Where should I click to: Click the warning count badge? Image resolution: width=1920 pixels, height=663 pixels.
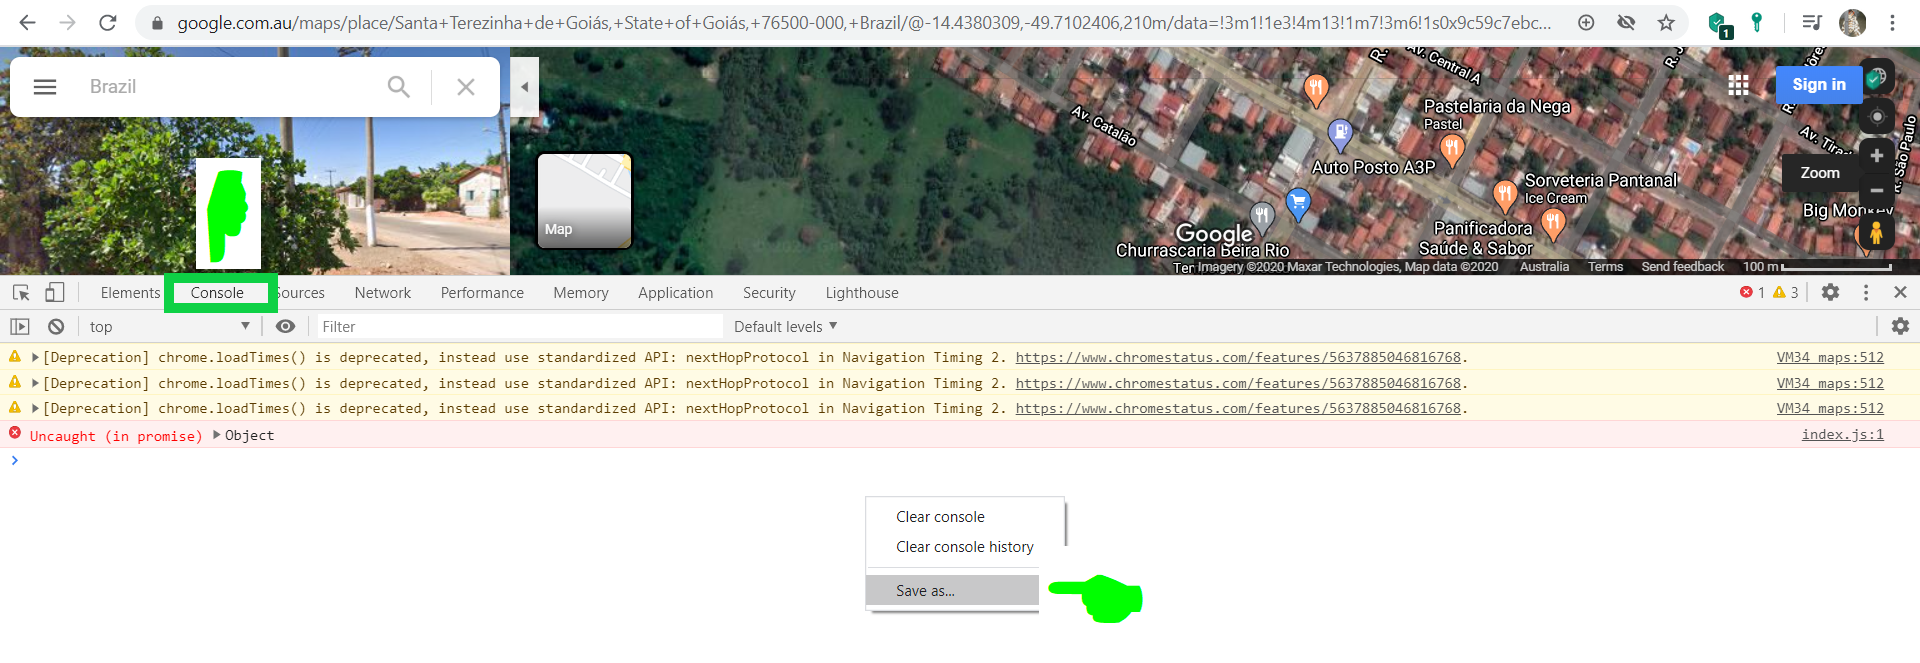(x=1786, y=292)
